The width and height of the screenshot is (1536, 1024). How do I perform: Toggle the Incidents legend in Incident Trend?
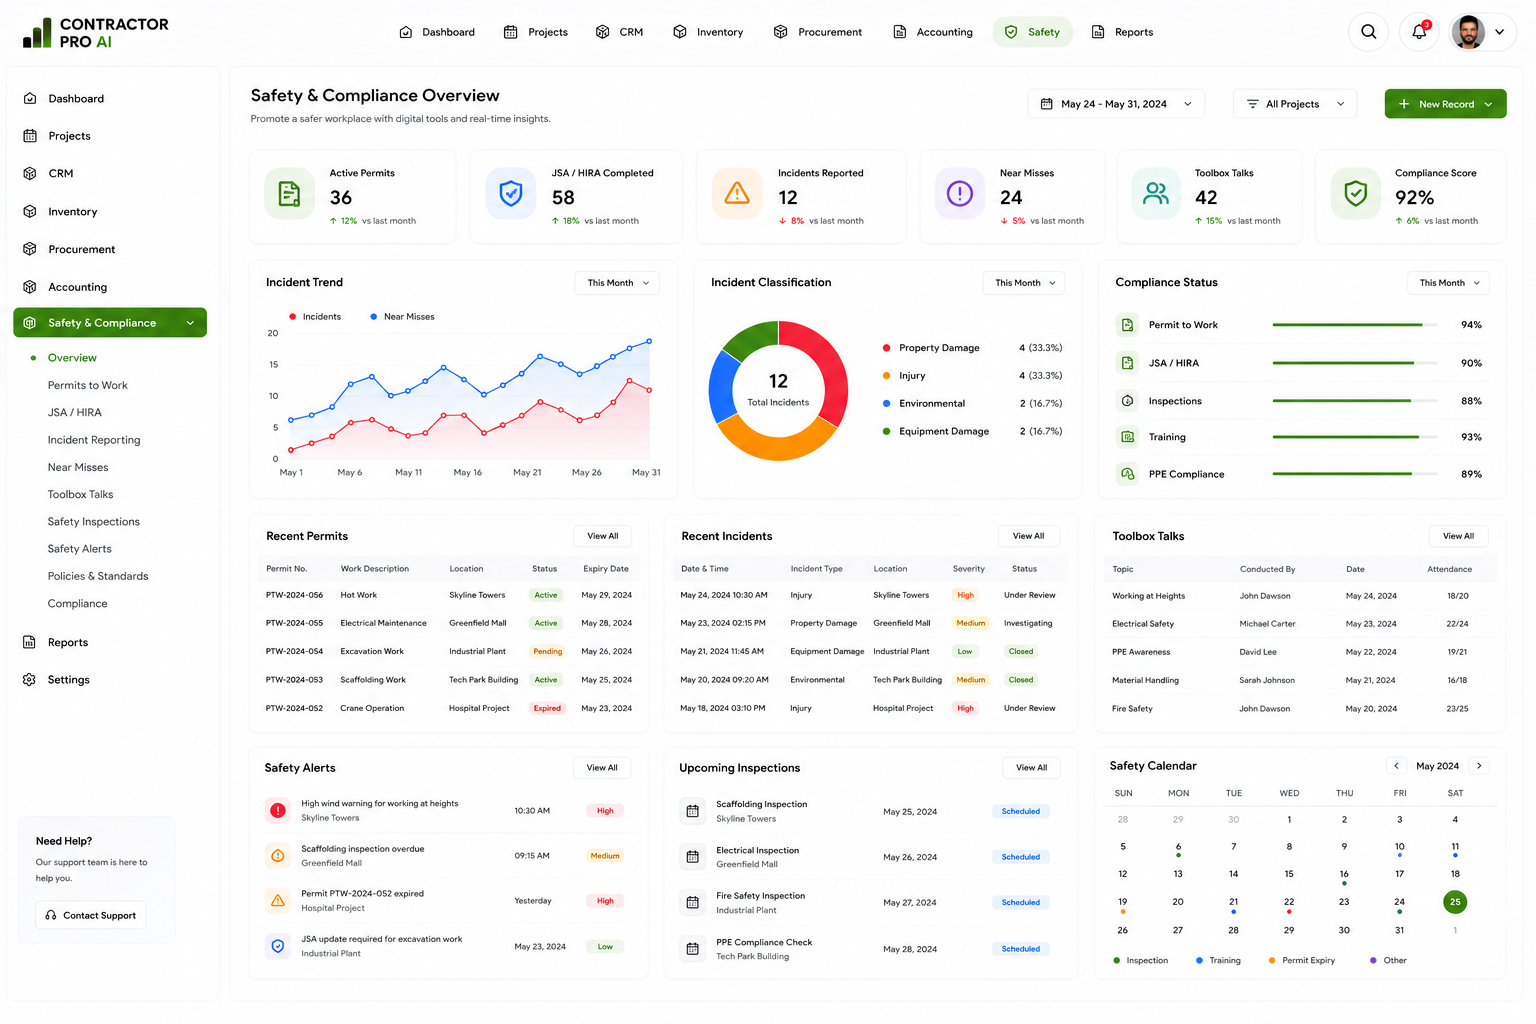click(315, 317)
